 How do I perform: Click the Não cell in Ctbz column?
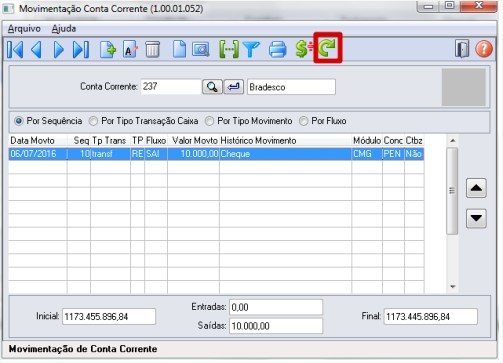pyautogui.click(x=414, y=154)
